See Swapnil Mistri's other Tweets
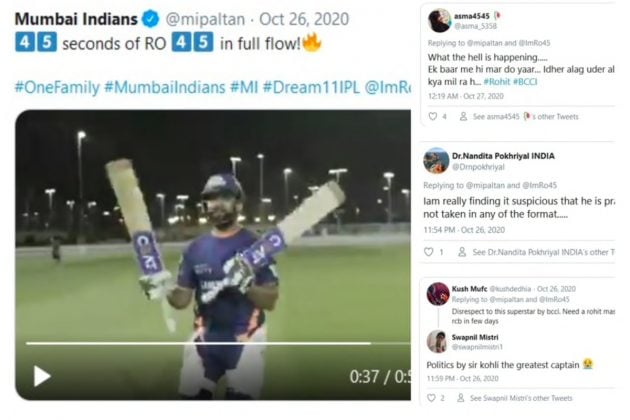Screen dimensions: 630x420 pos(521,398)
